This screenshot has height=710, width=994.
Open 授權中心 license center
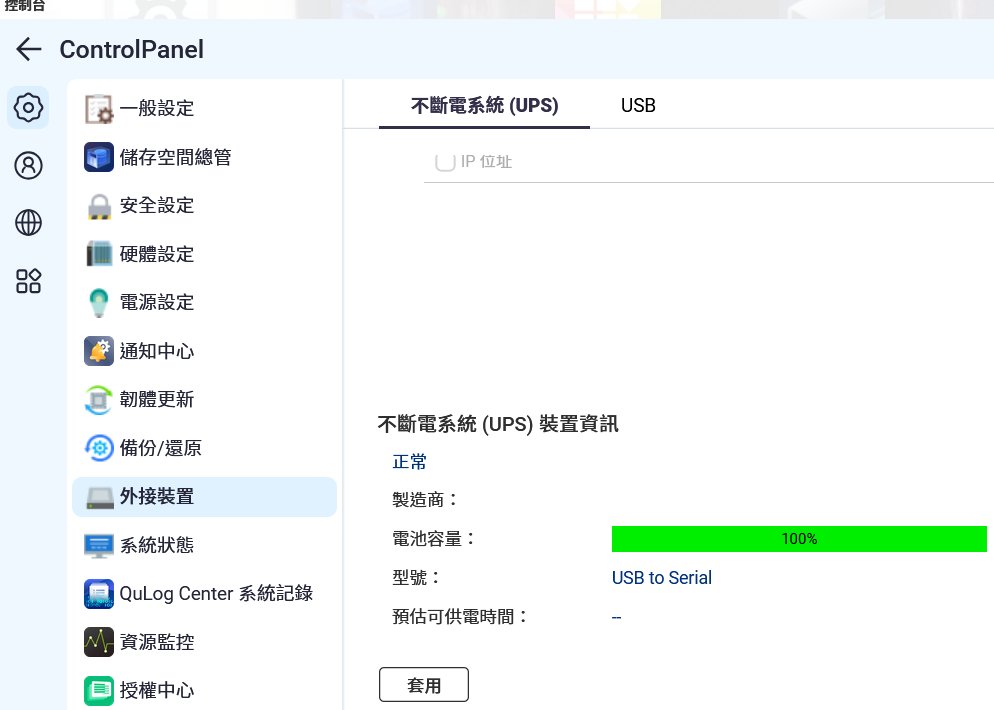pyautogui.click(x=157, y=690)
